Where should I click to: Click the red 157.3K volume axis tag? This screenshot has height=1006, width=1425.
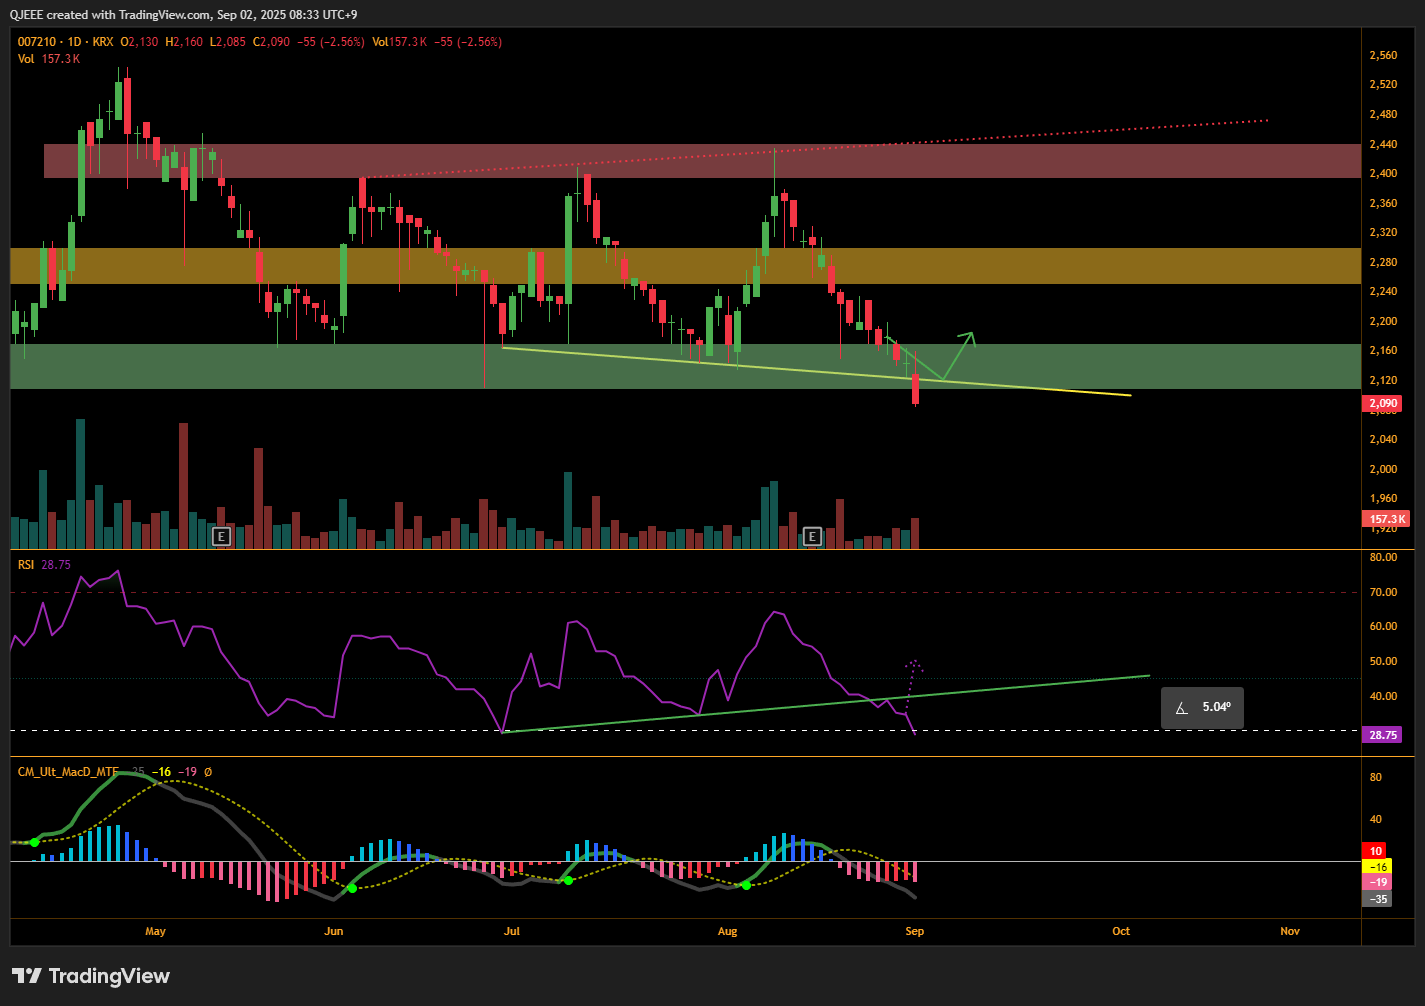pyautogui.click(x=1387, y=519)
